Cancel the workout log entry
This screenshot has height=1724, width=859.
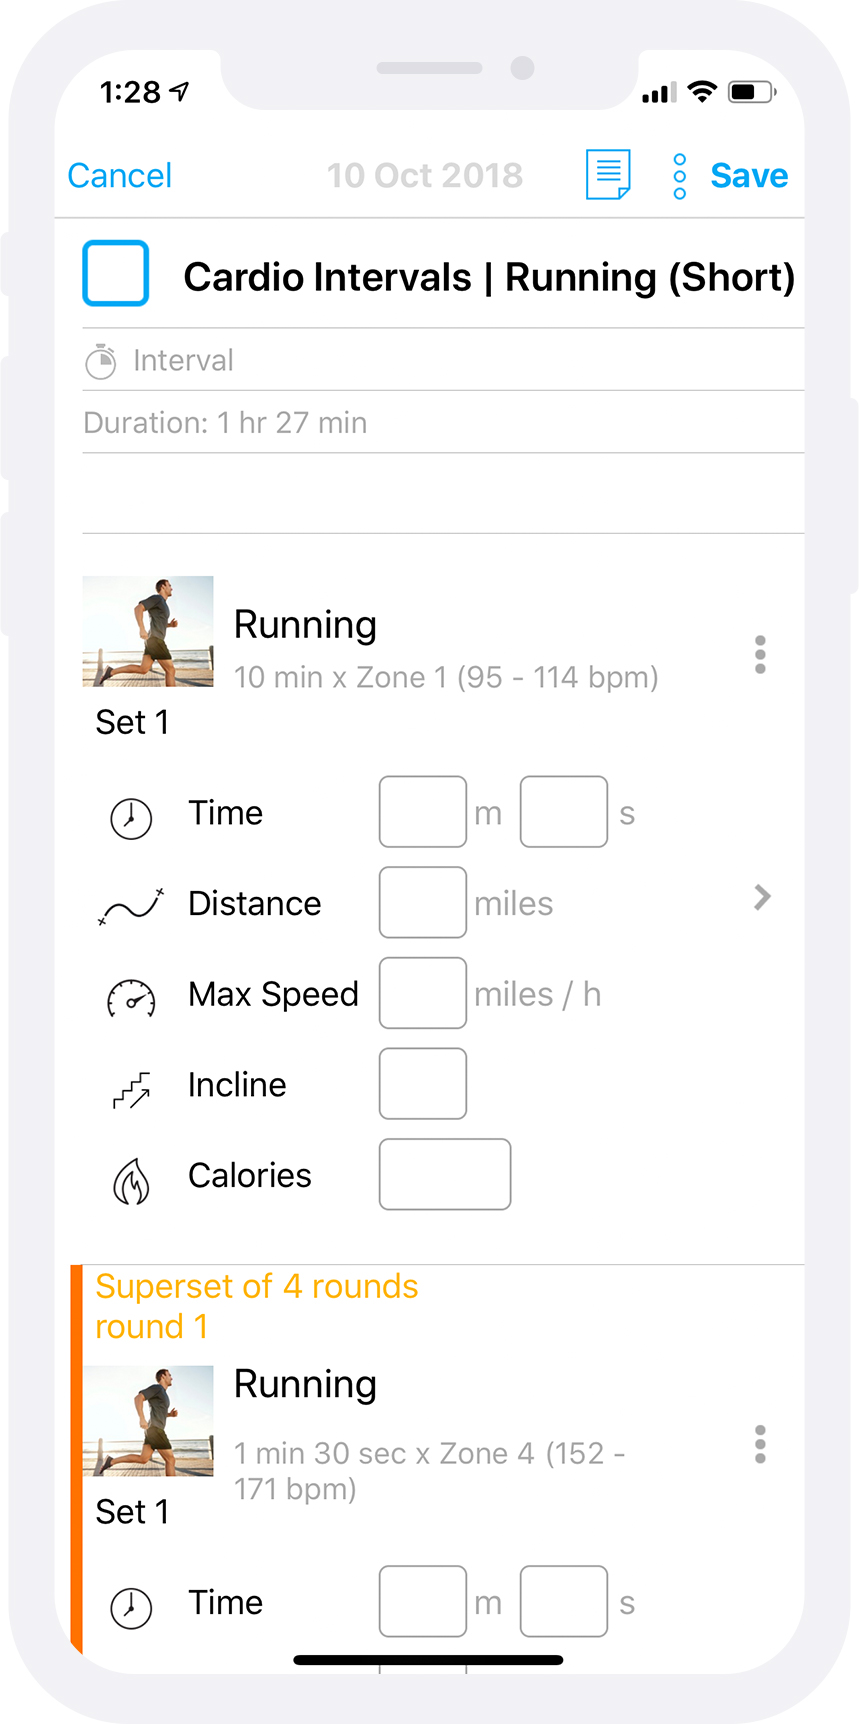click(119, 176)
